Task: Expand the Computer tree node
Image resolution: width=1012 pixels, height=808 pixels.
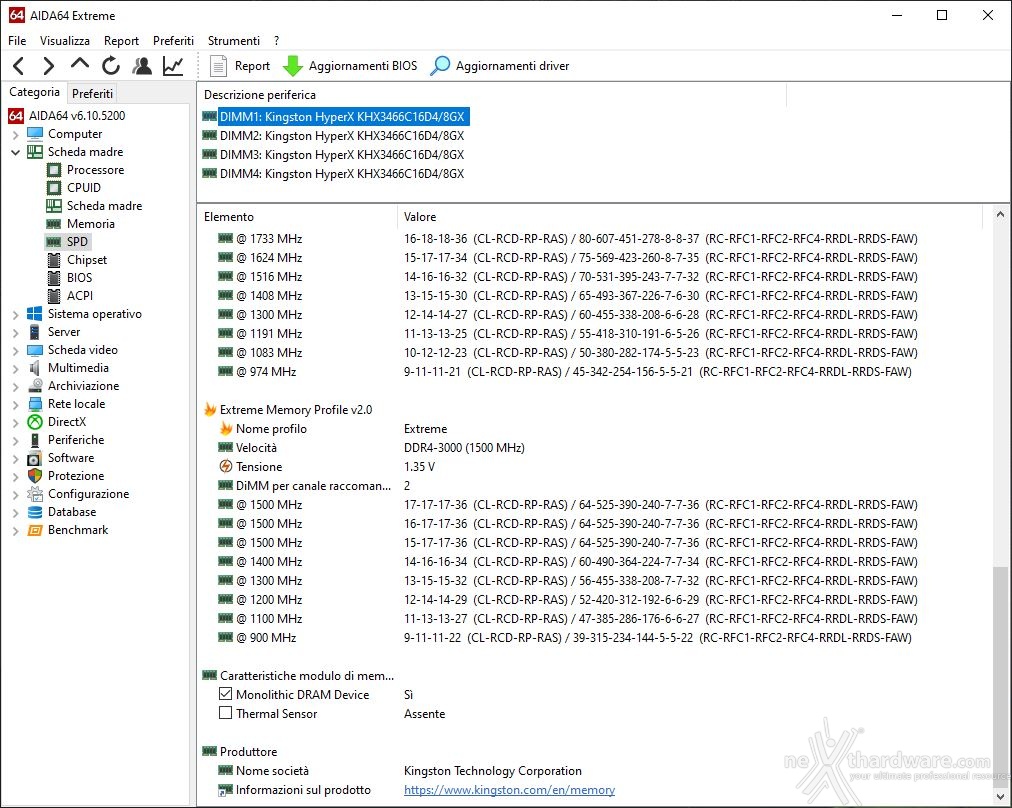Action: point(15,134)
